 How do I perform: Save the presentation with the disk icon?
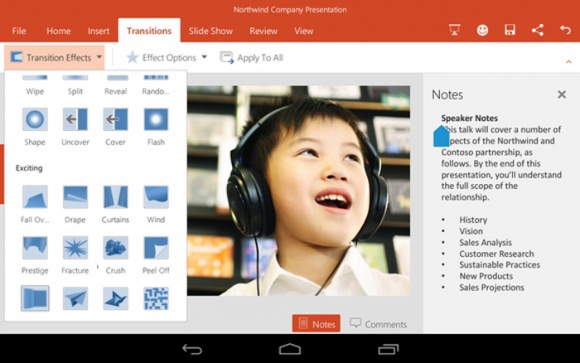[510, 30]
